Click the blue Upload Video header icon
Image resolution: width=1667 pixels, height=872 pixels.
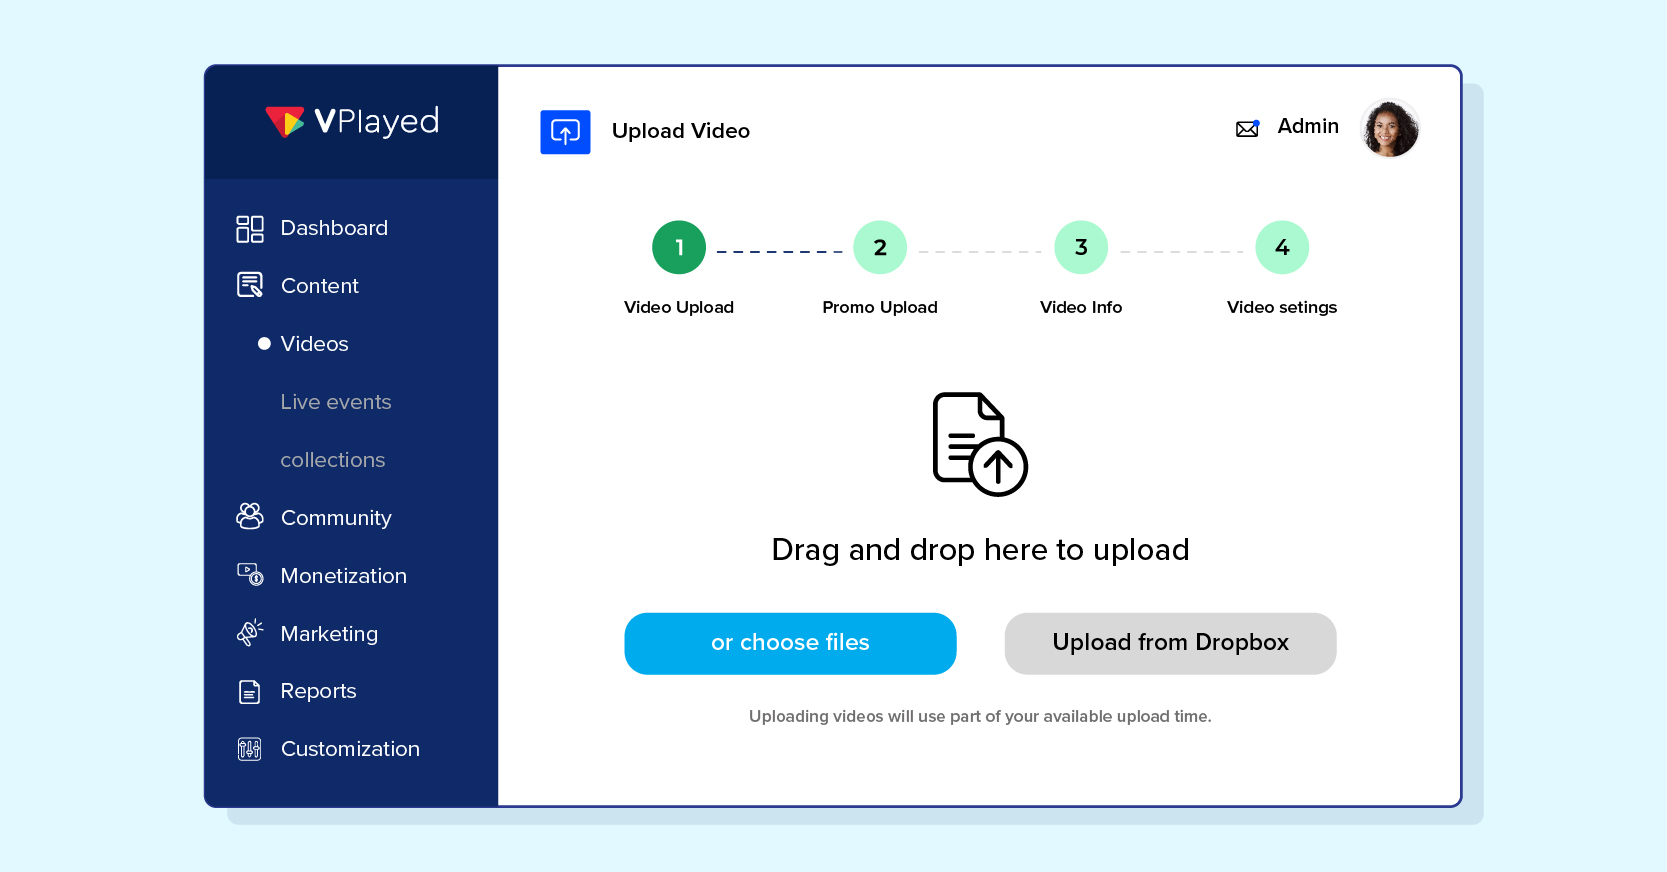click(565, 132)
